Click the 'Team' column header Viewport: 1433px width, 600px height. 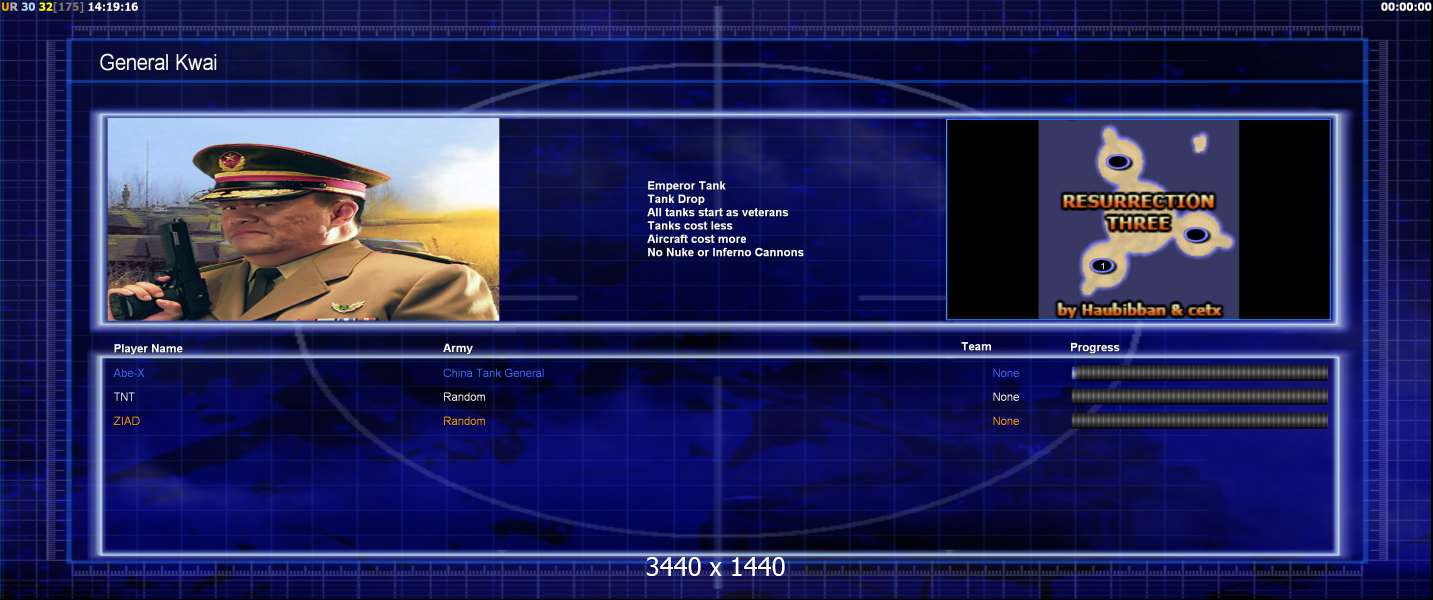(x=976, y=347)
